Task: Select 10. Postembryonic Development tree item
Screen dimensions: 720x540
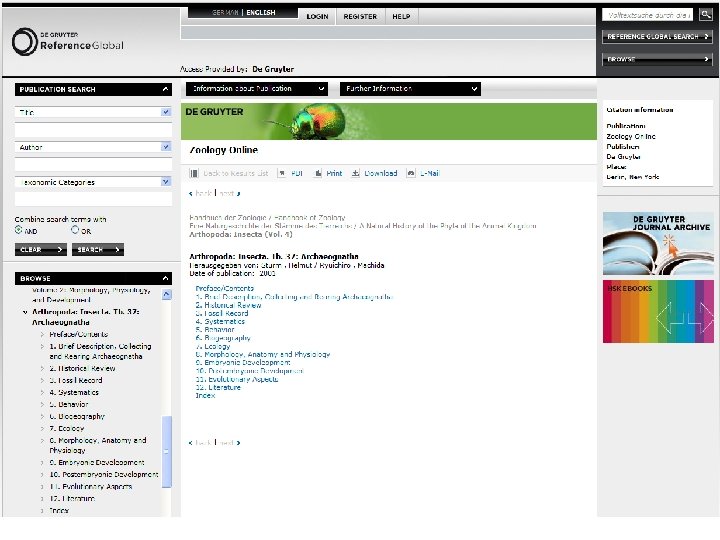Action: coord(104,474)
